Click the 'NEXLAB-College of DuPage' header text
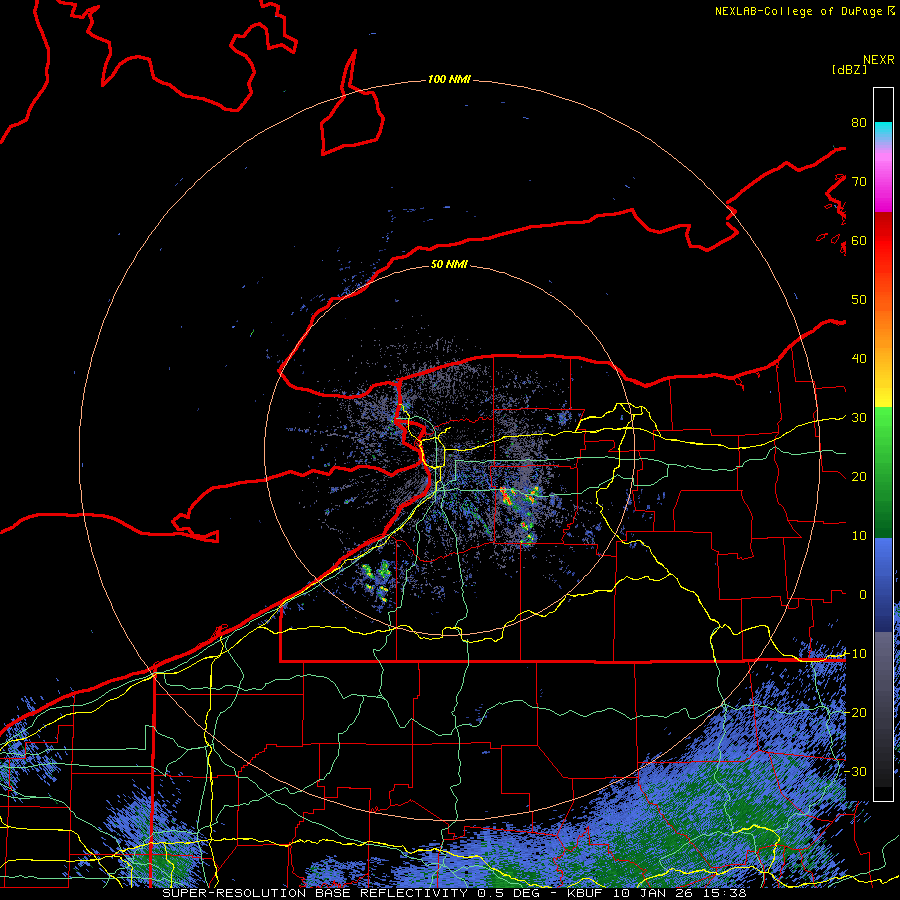 pos(798,11)
